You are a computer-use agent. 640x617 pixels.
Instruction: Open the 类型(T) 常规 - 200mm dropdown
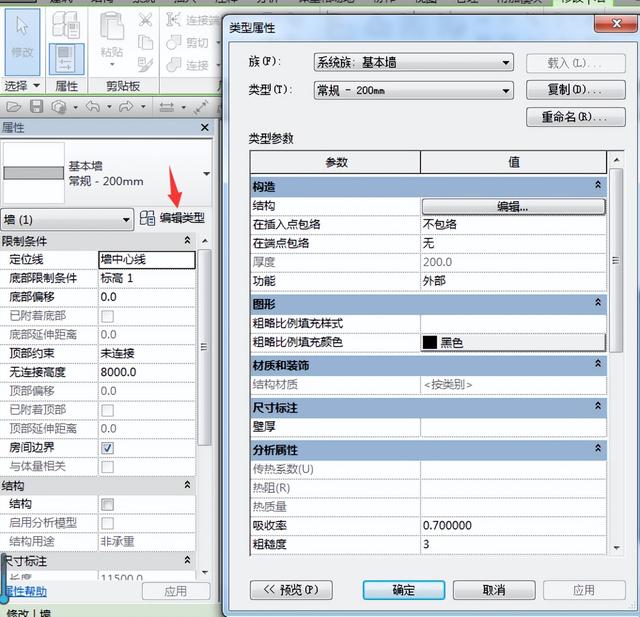413,90
